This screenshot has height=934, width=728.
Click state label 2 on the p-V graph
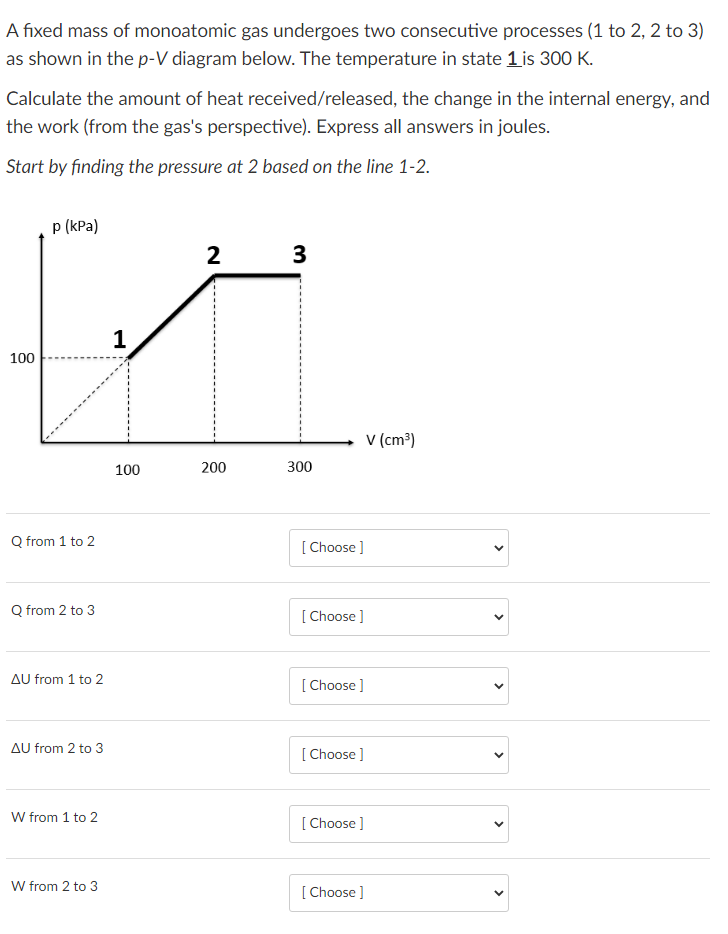pyautogui.click(x=213, y=255)
